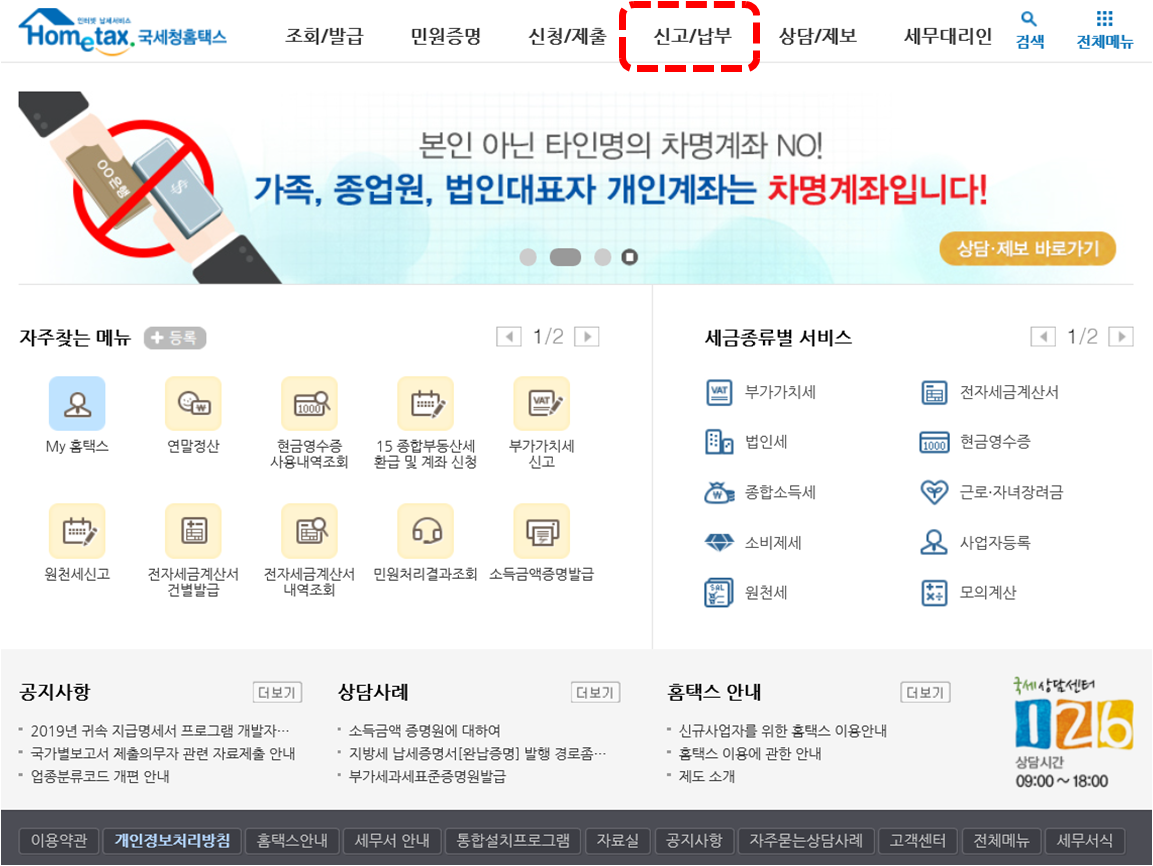Open notice 2019년 귀속 지급명세서 프로그램 개발자
The image size is (1153, 866).
coord(160,731)
